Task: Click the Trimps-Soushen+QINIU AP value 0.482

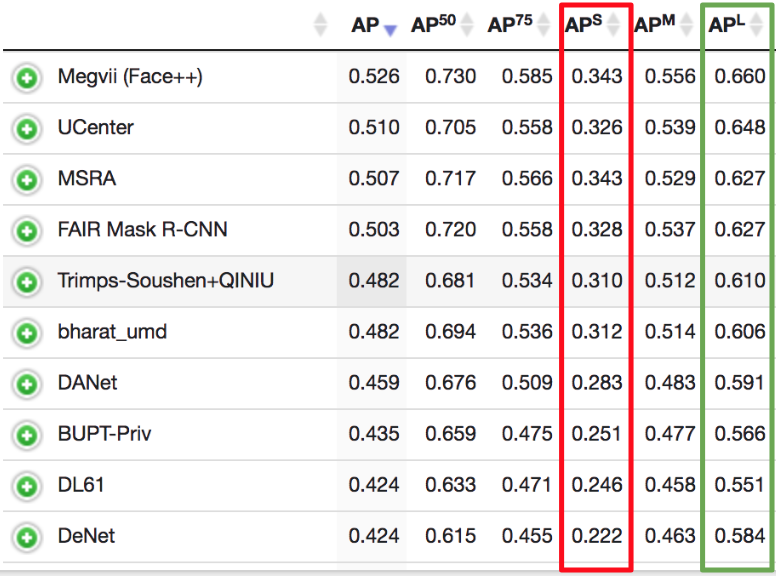Action: tap(374, 281)
